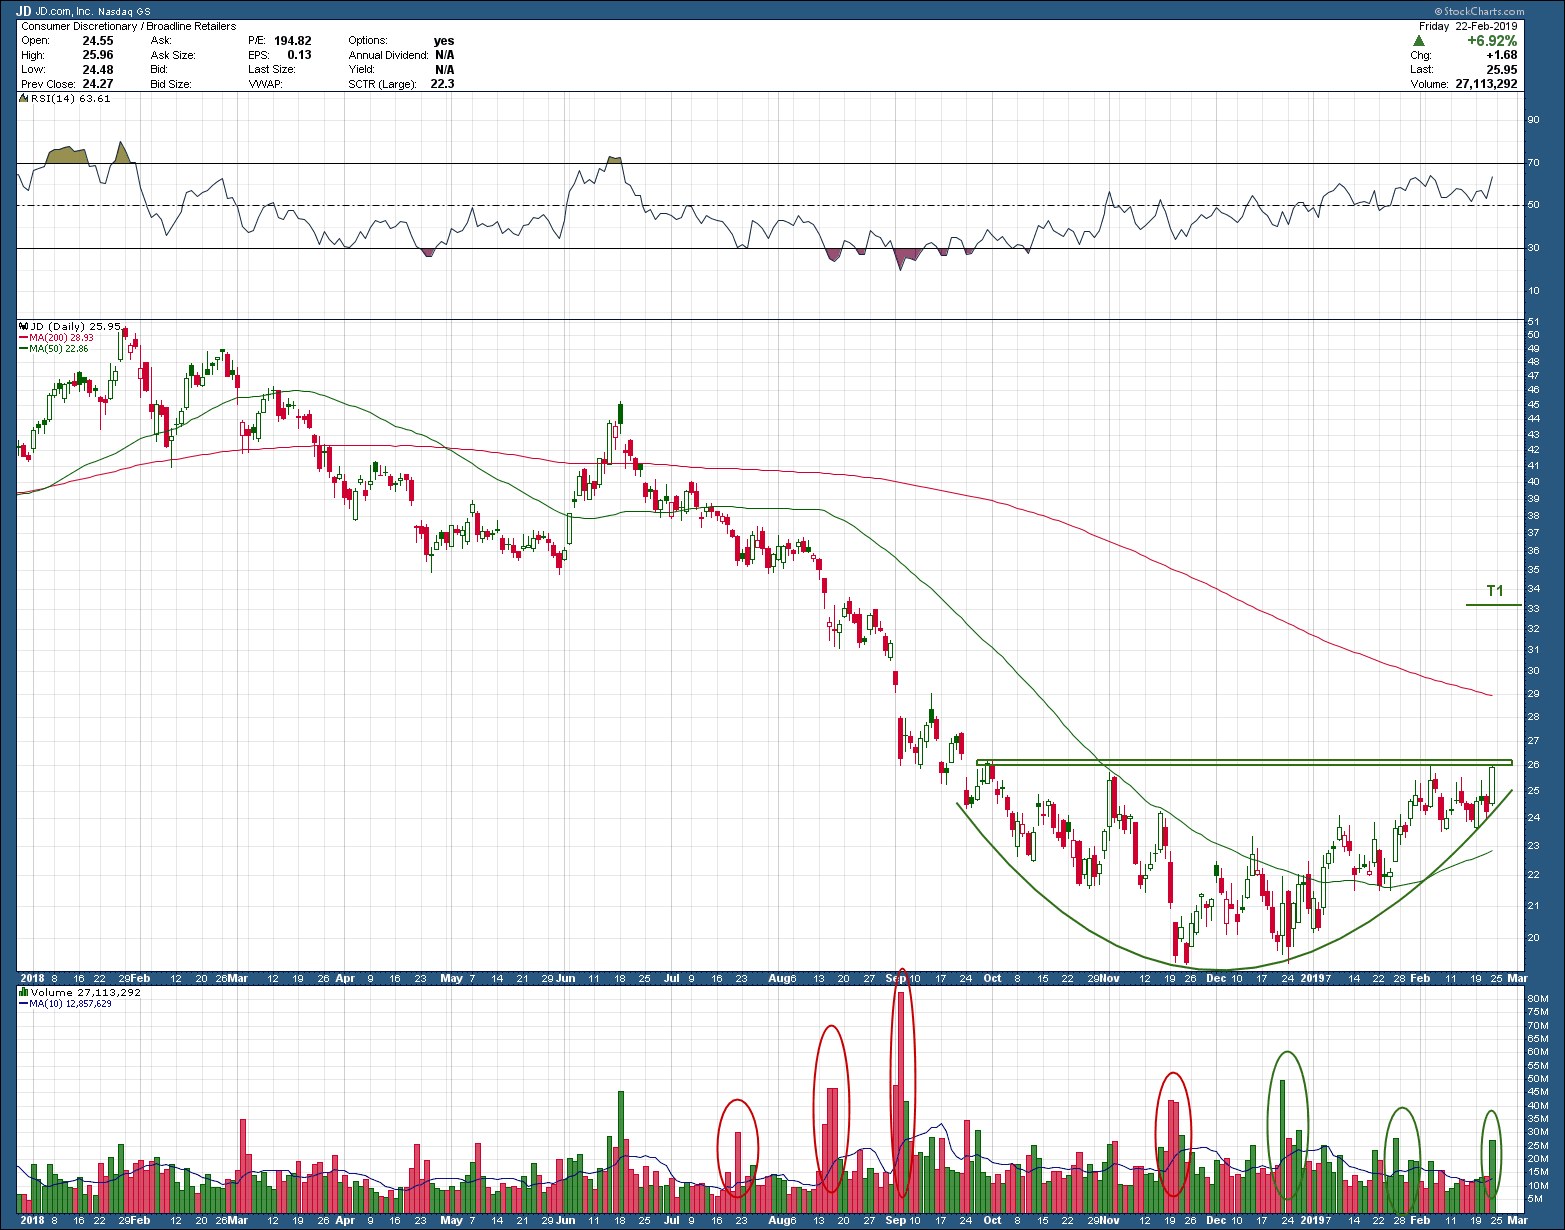This screenshot has height=1230, width=1565.
Task: Click the JD (Daily) 25.95 legend label
Action: point(76,326)
